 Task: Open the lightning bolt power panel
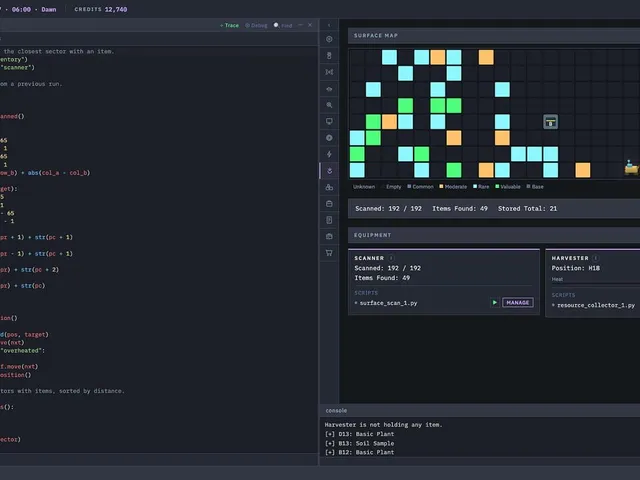coord(329,154)
